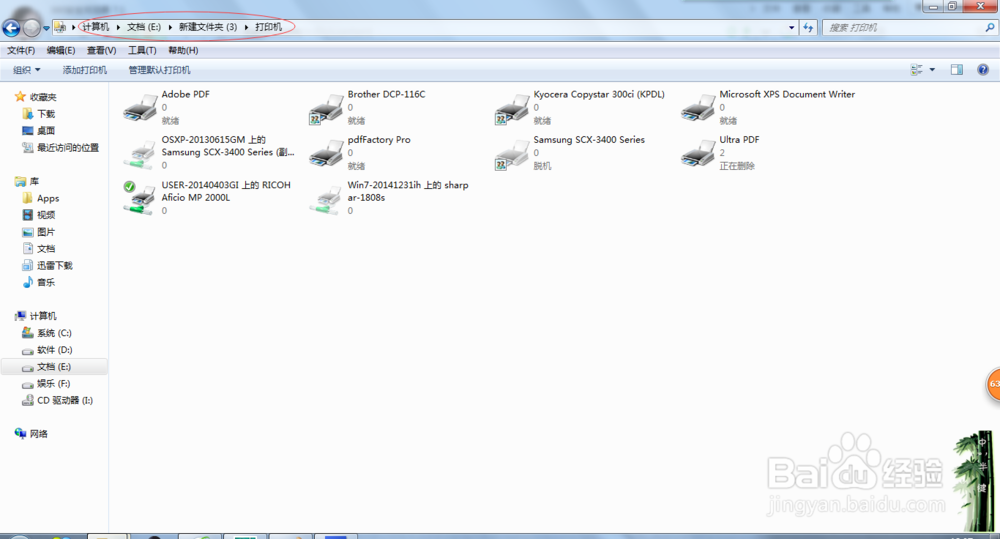Select the Adobe PDF printer icon
1000x539 pixels.
[140, 108]
